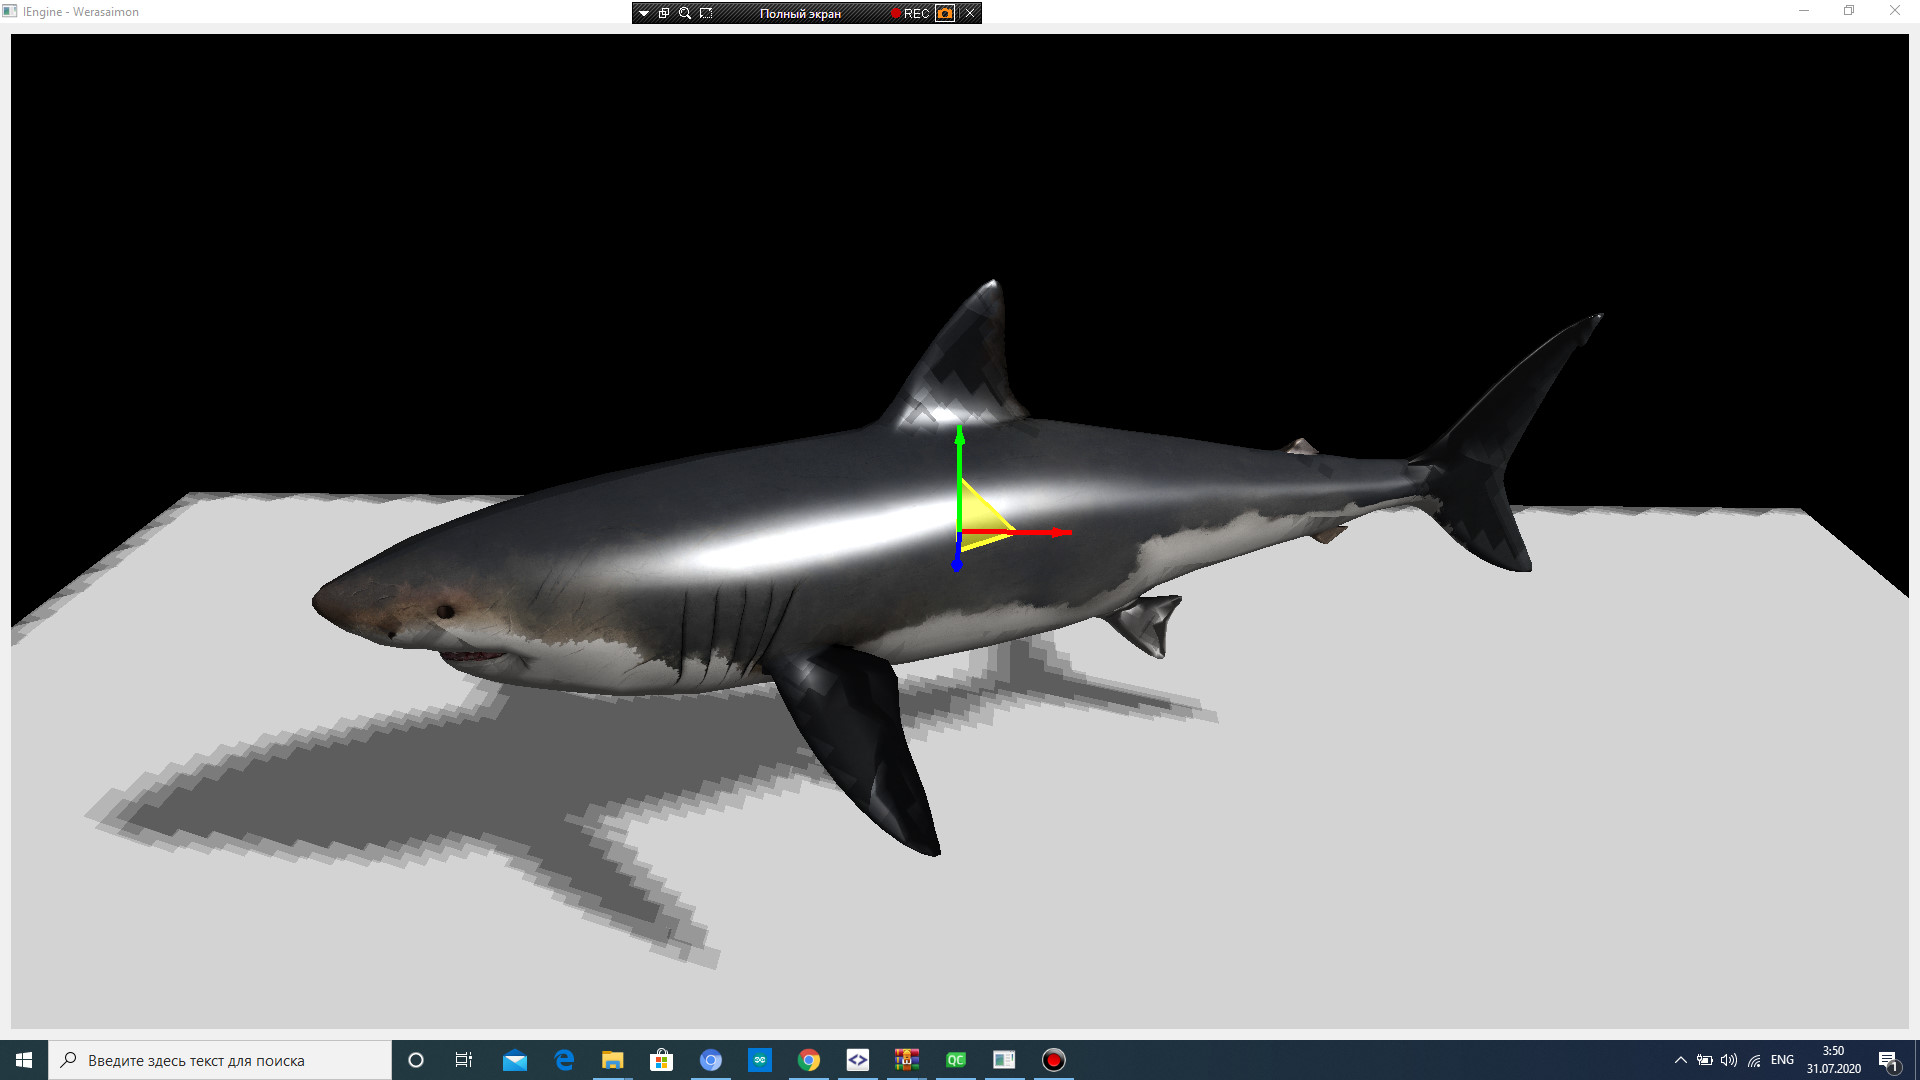The height and width of the screenshot is (1080, 1920).
Task: Click the window-select mode icon in recorder bar
Action: pyautogui.click(x=664, y=13)
